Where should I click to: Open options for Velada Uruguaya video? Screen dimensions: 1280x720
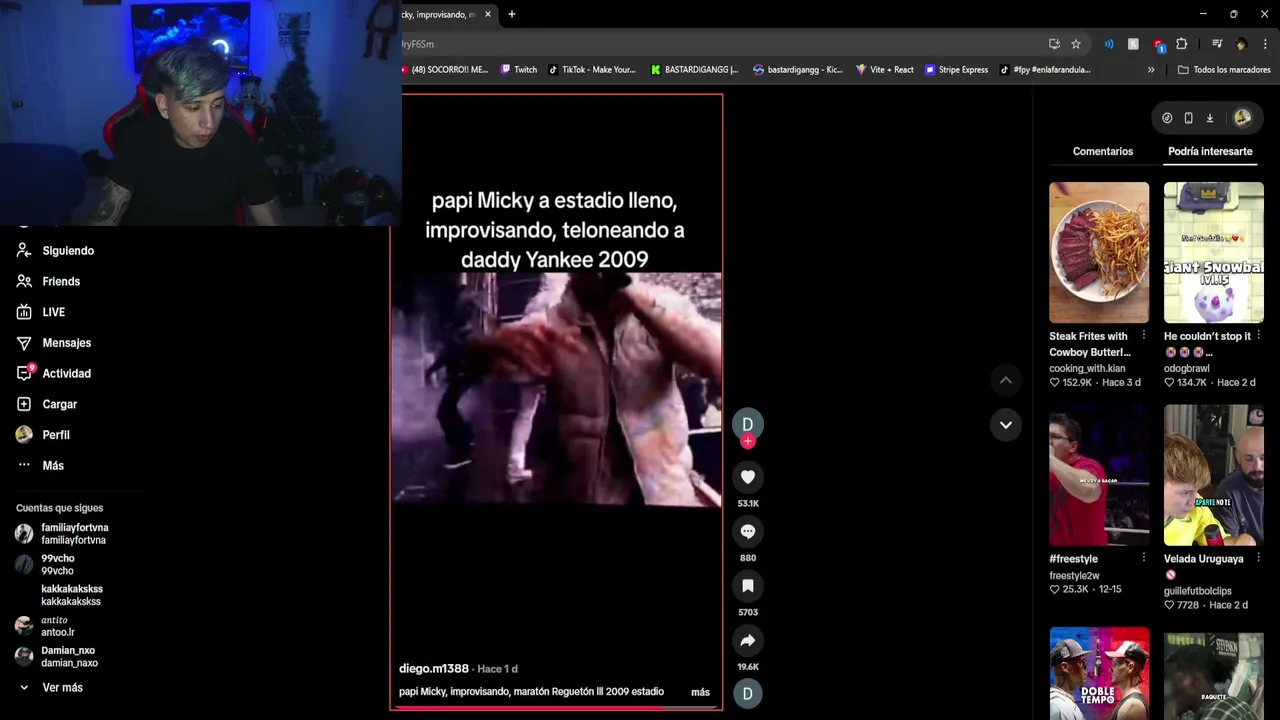click(x=1258, y=559)
